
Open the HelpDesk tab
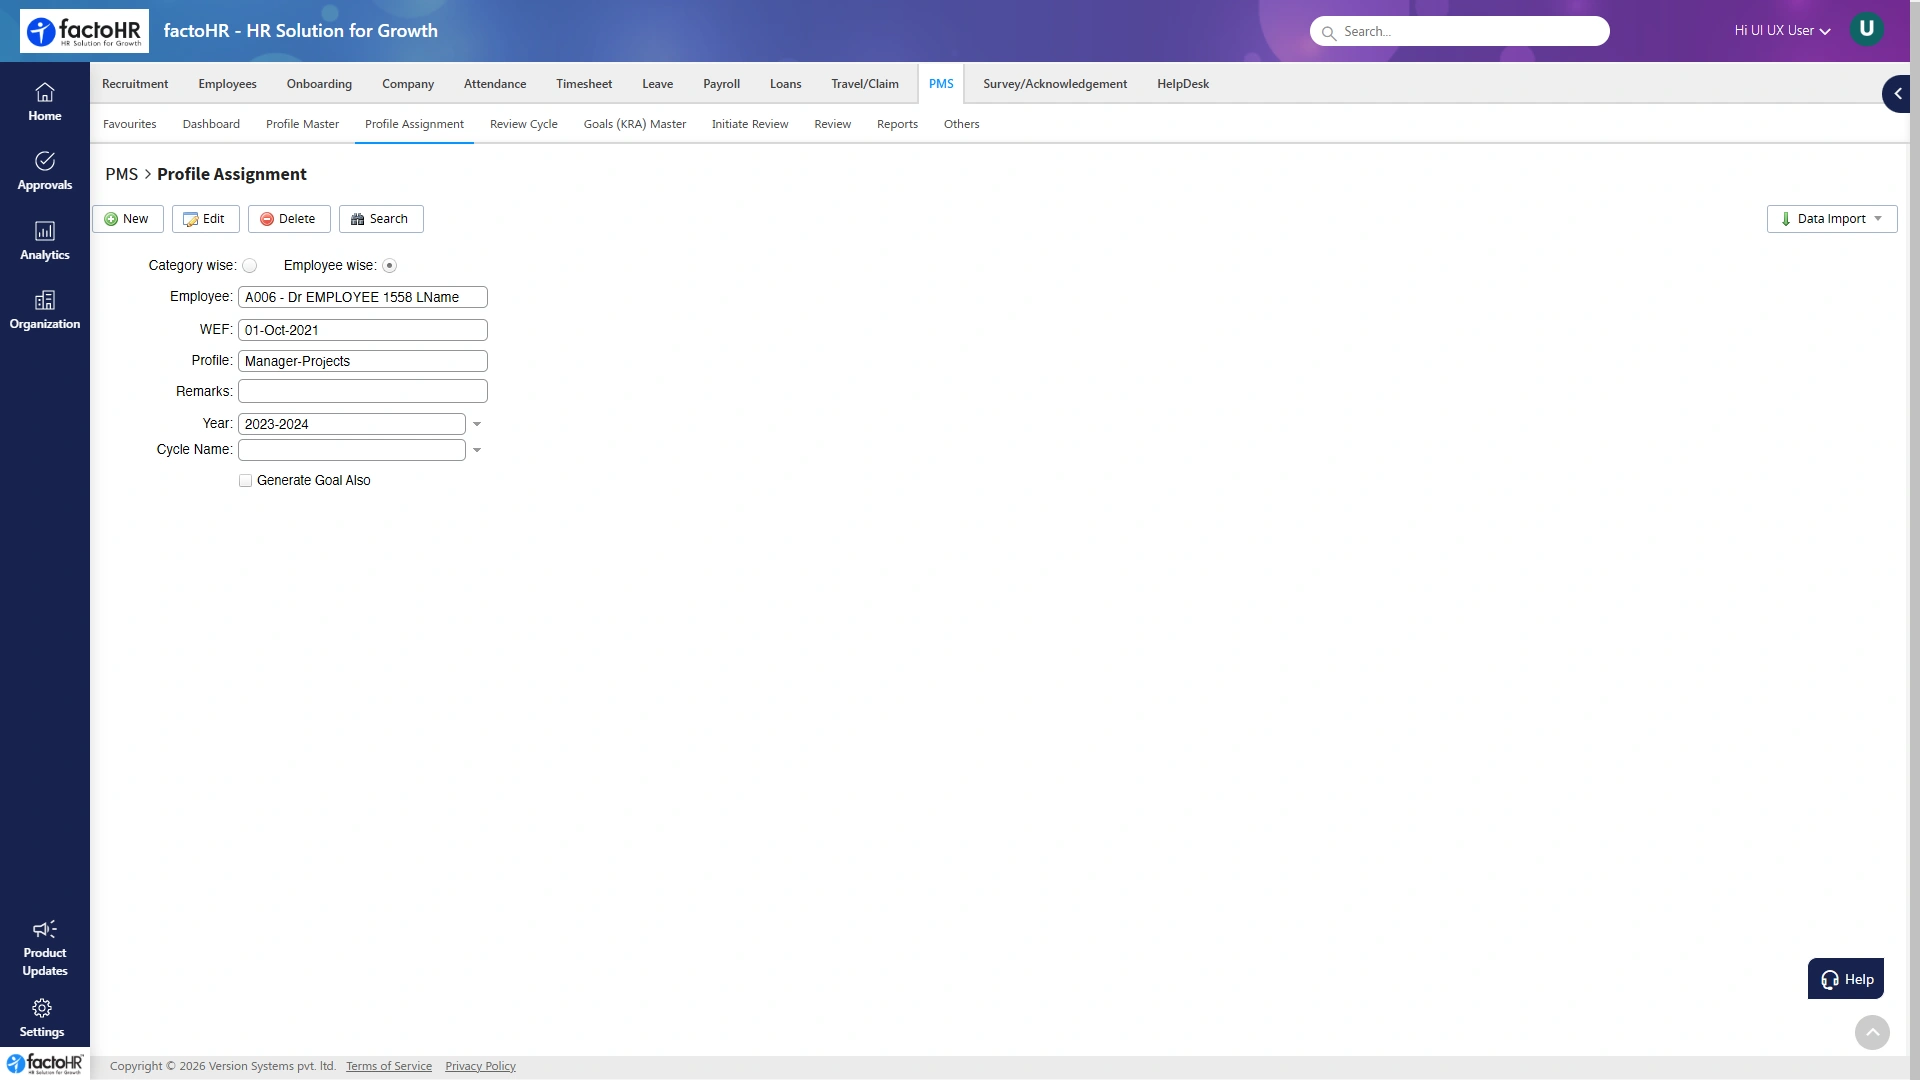pos(1183,84)
